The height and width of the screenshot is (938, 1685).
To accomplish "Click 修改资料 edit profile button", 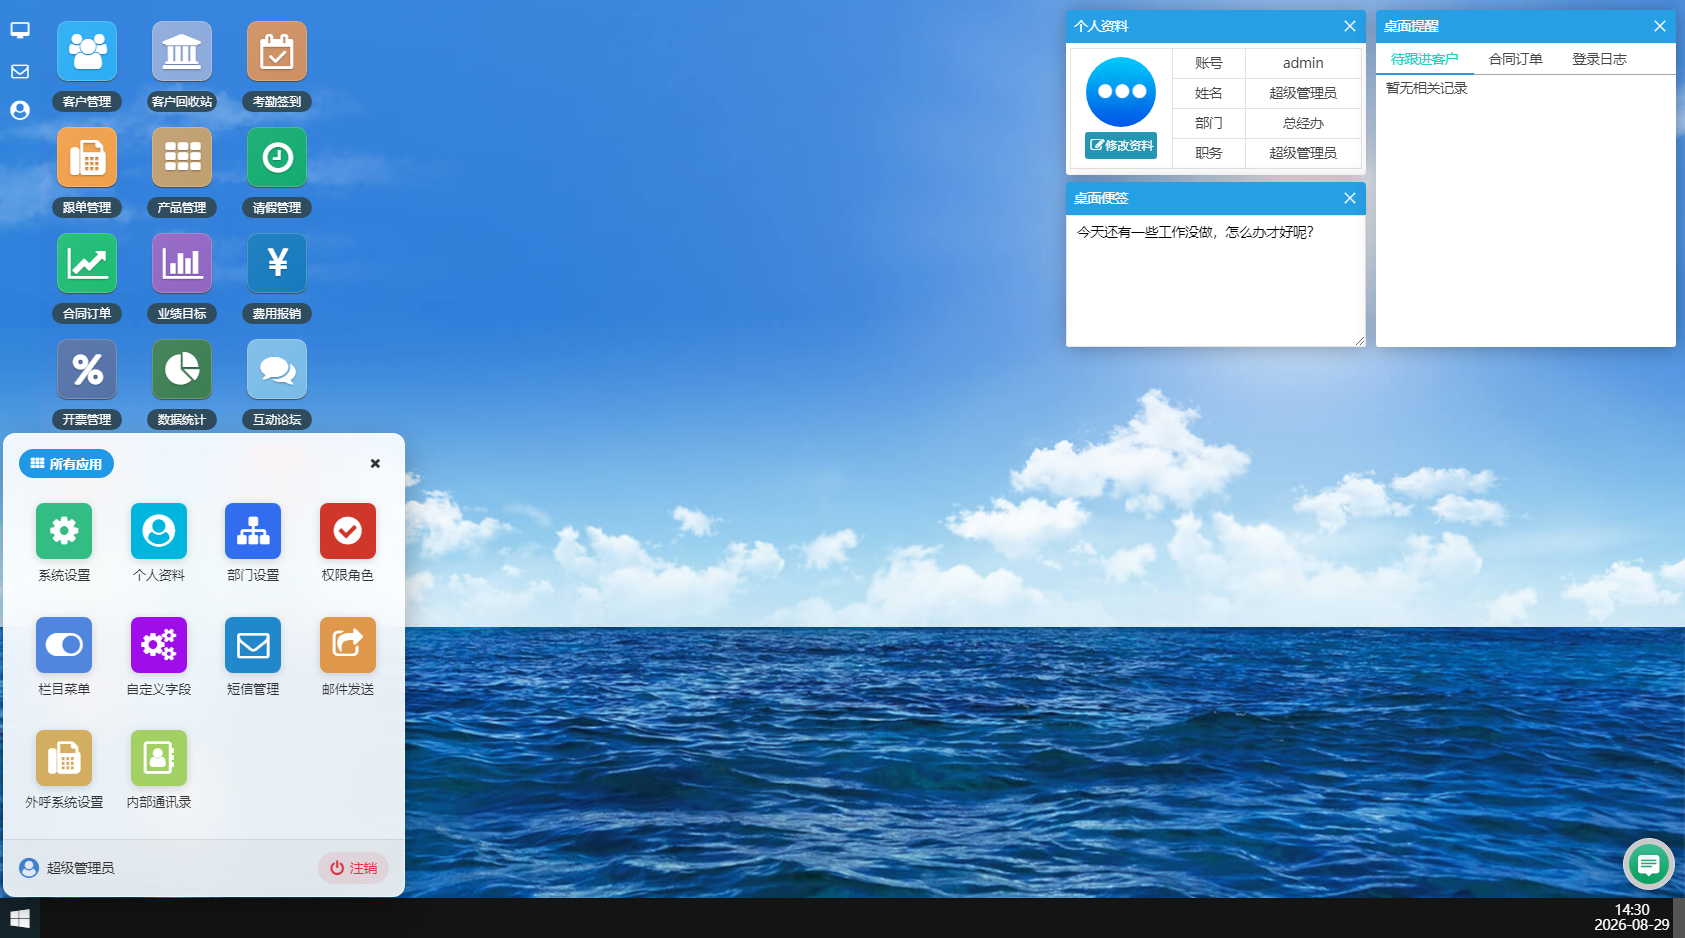I will tap(1121, 146).
